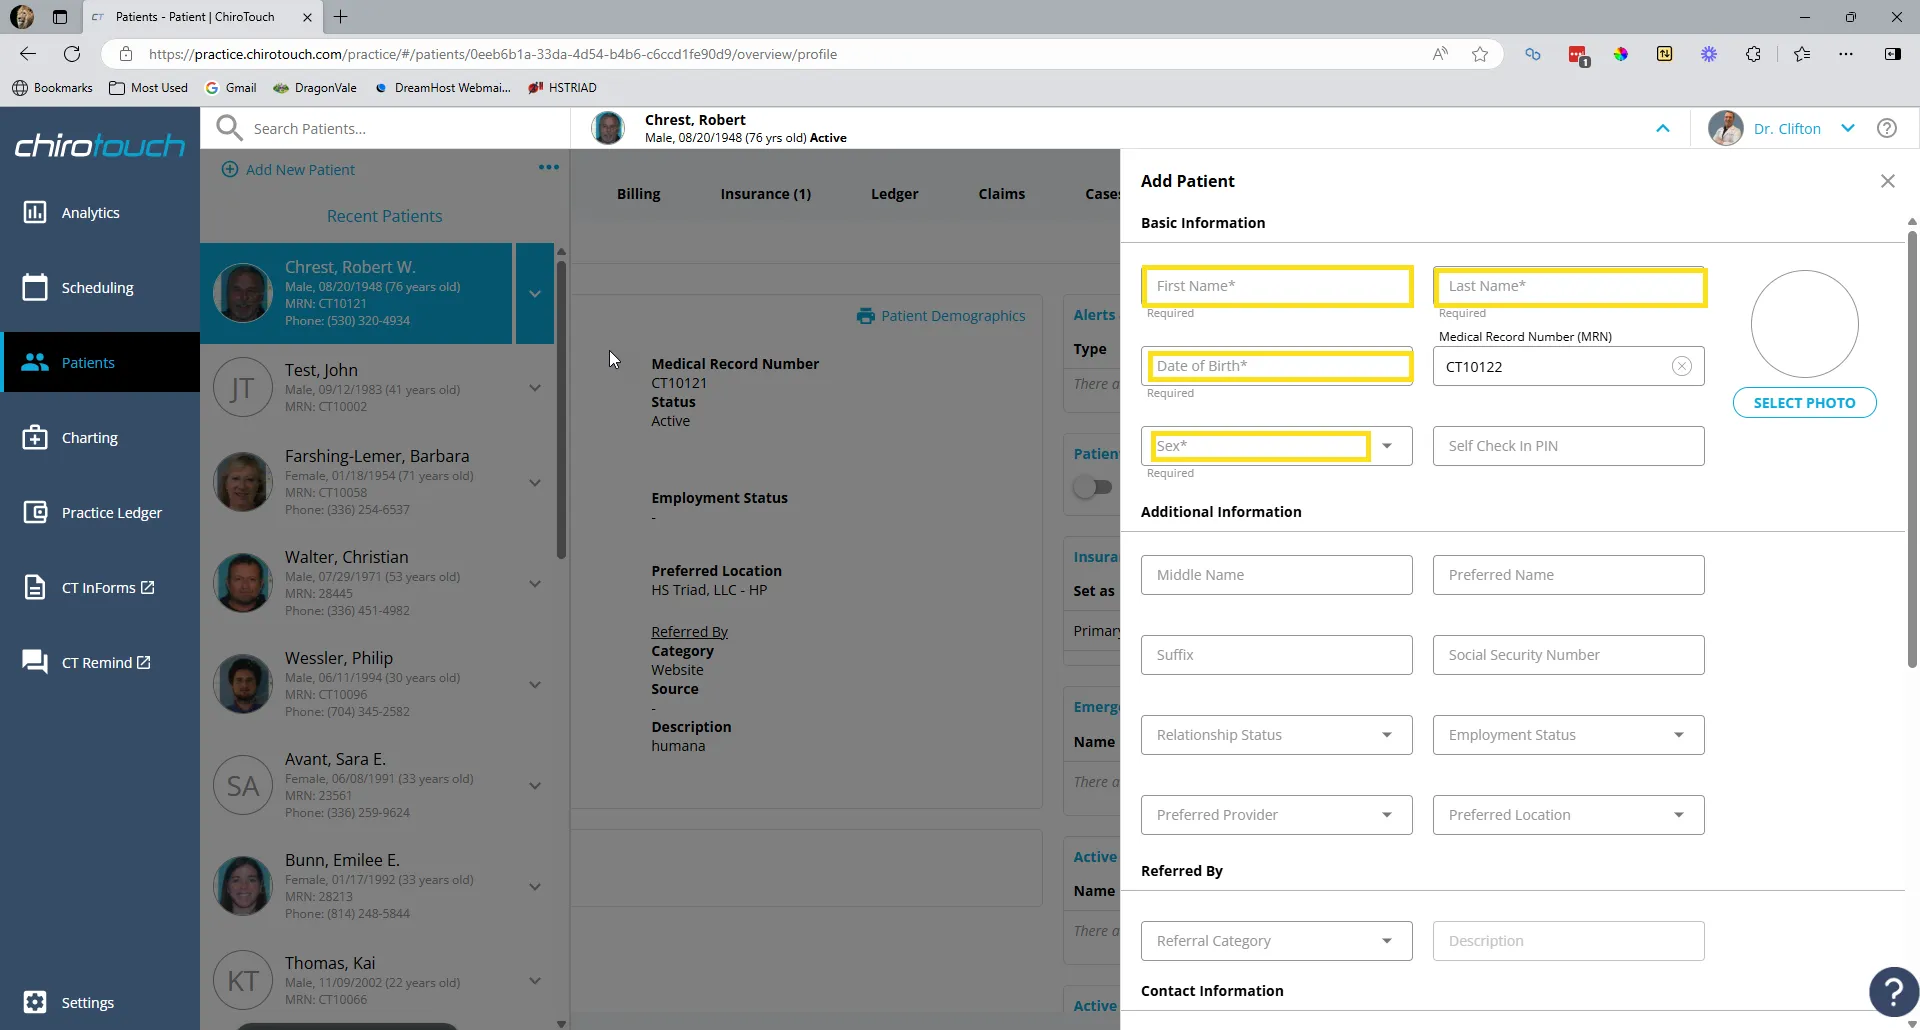
Task: Expand Test, John patient entry
Action: coord(535,388)
